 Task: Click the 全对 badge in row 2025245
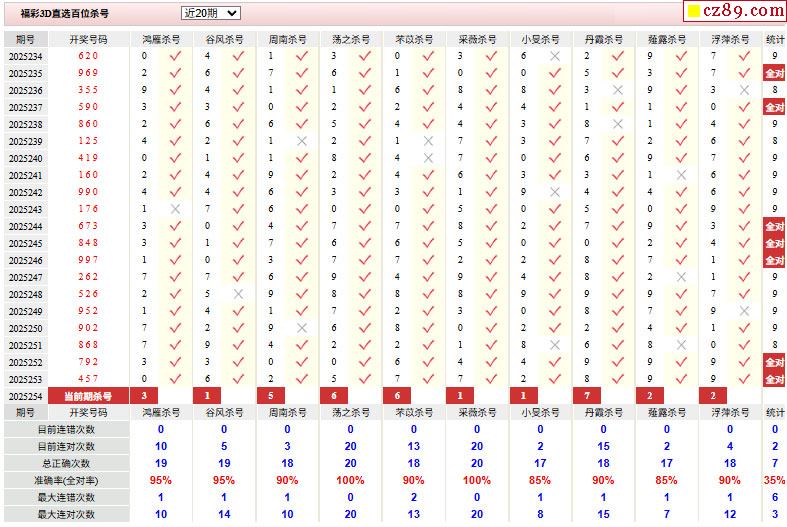[774, 243]
